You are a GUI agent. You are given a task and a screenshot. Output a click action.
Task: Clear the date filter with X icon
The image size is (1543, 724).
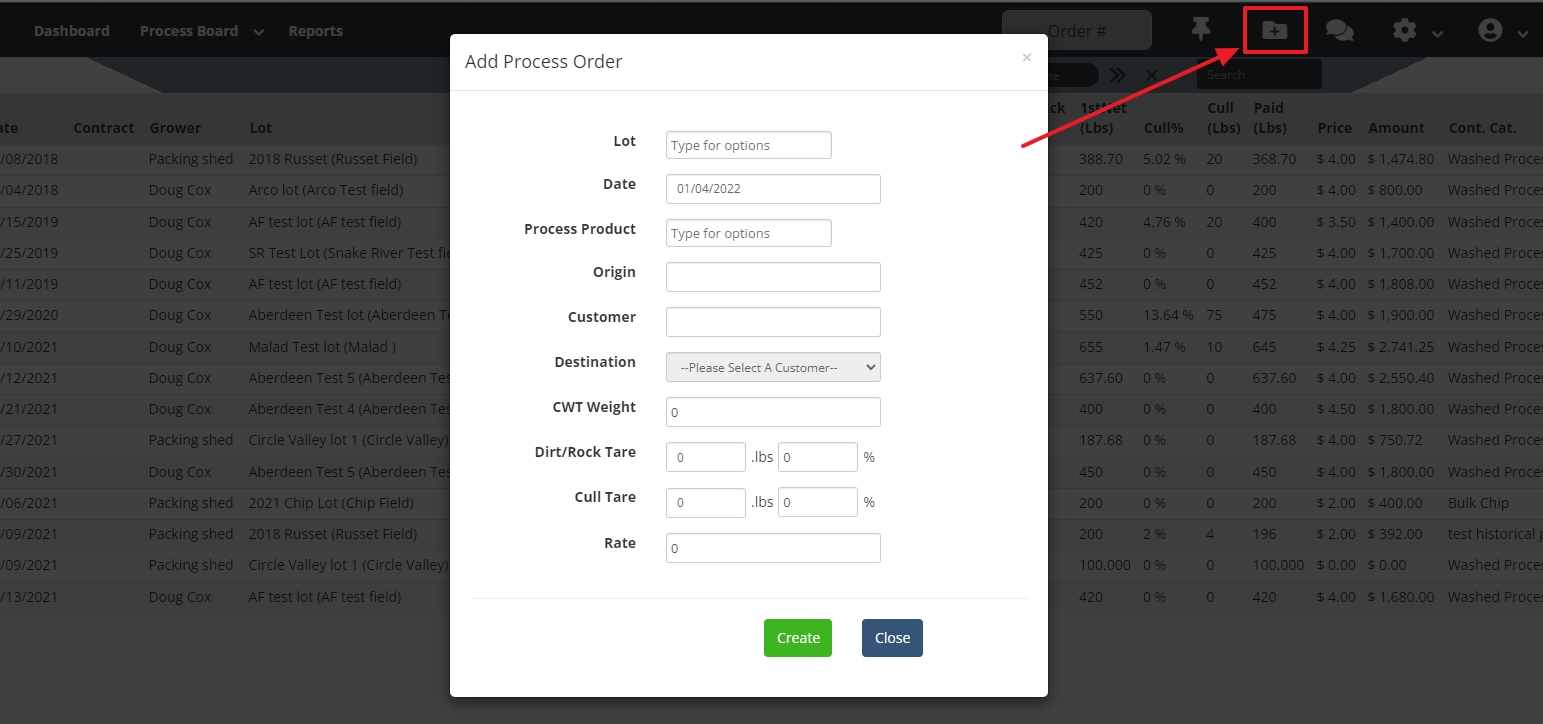coord(1151,75)
